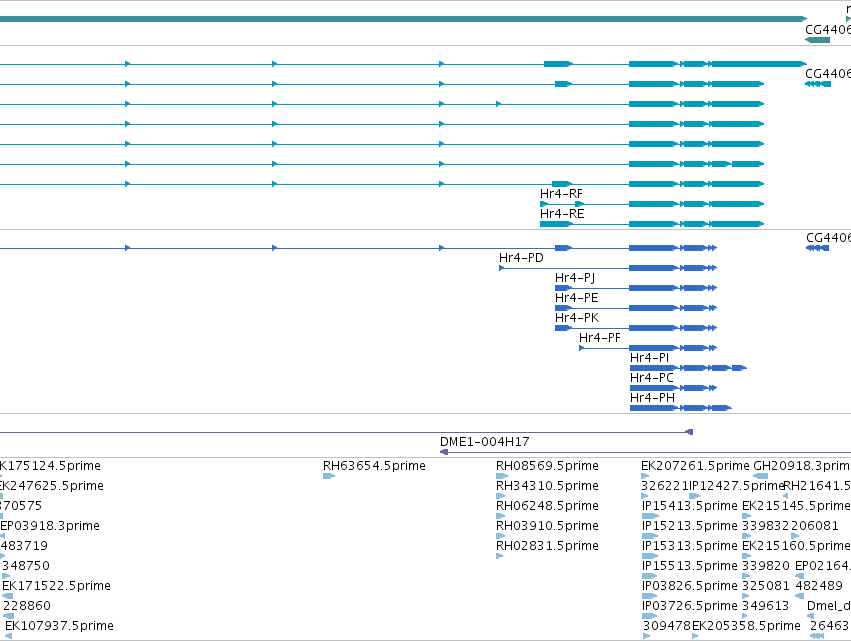Open the 325081 feature label
Viewport: 851px width, 641px height.
[766, 586]
